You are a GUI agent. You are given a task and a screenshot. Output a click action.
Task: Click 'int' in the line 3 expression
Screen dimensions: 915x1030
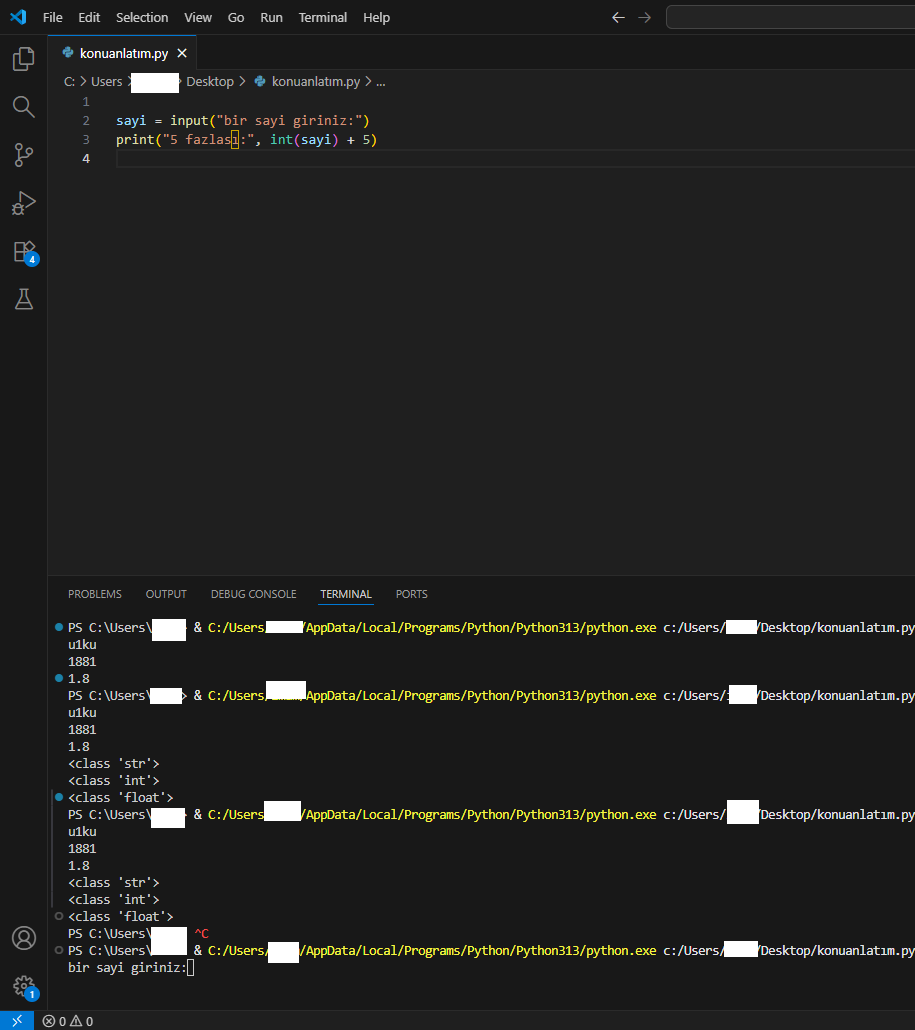tap(282, 140)
